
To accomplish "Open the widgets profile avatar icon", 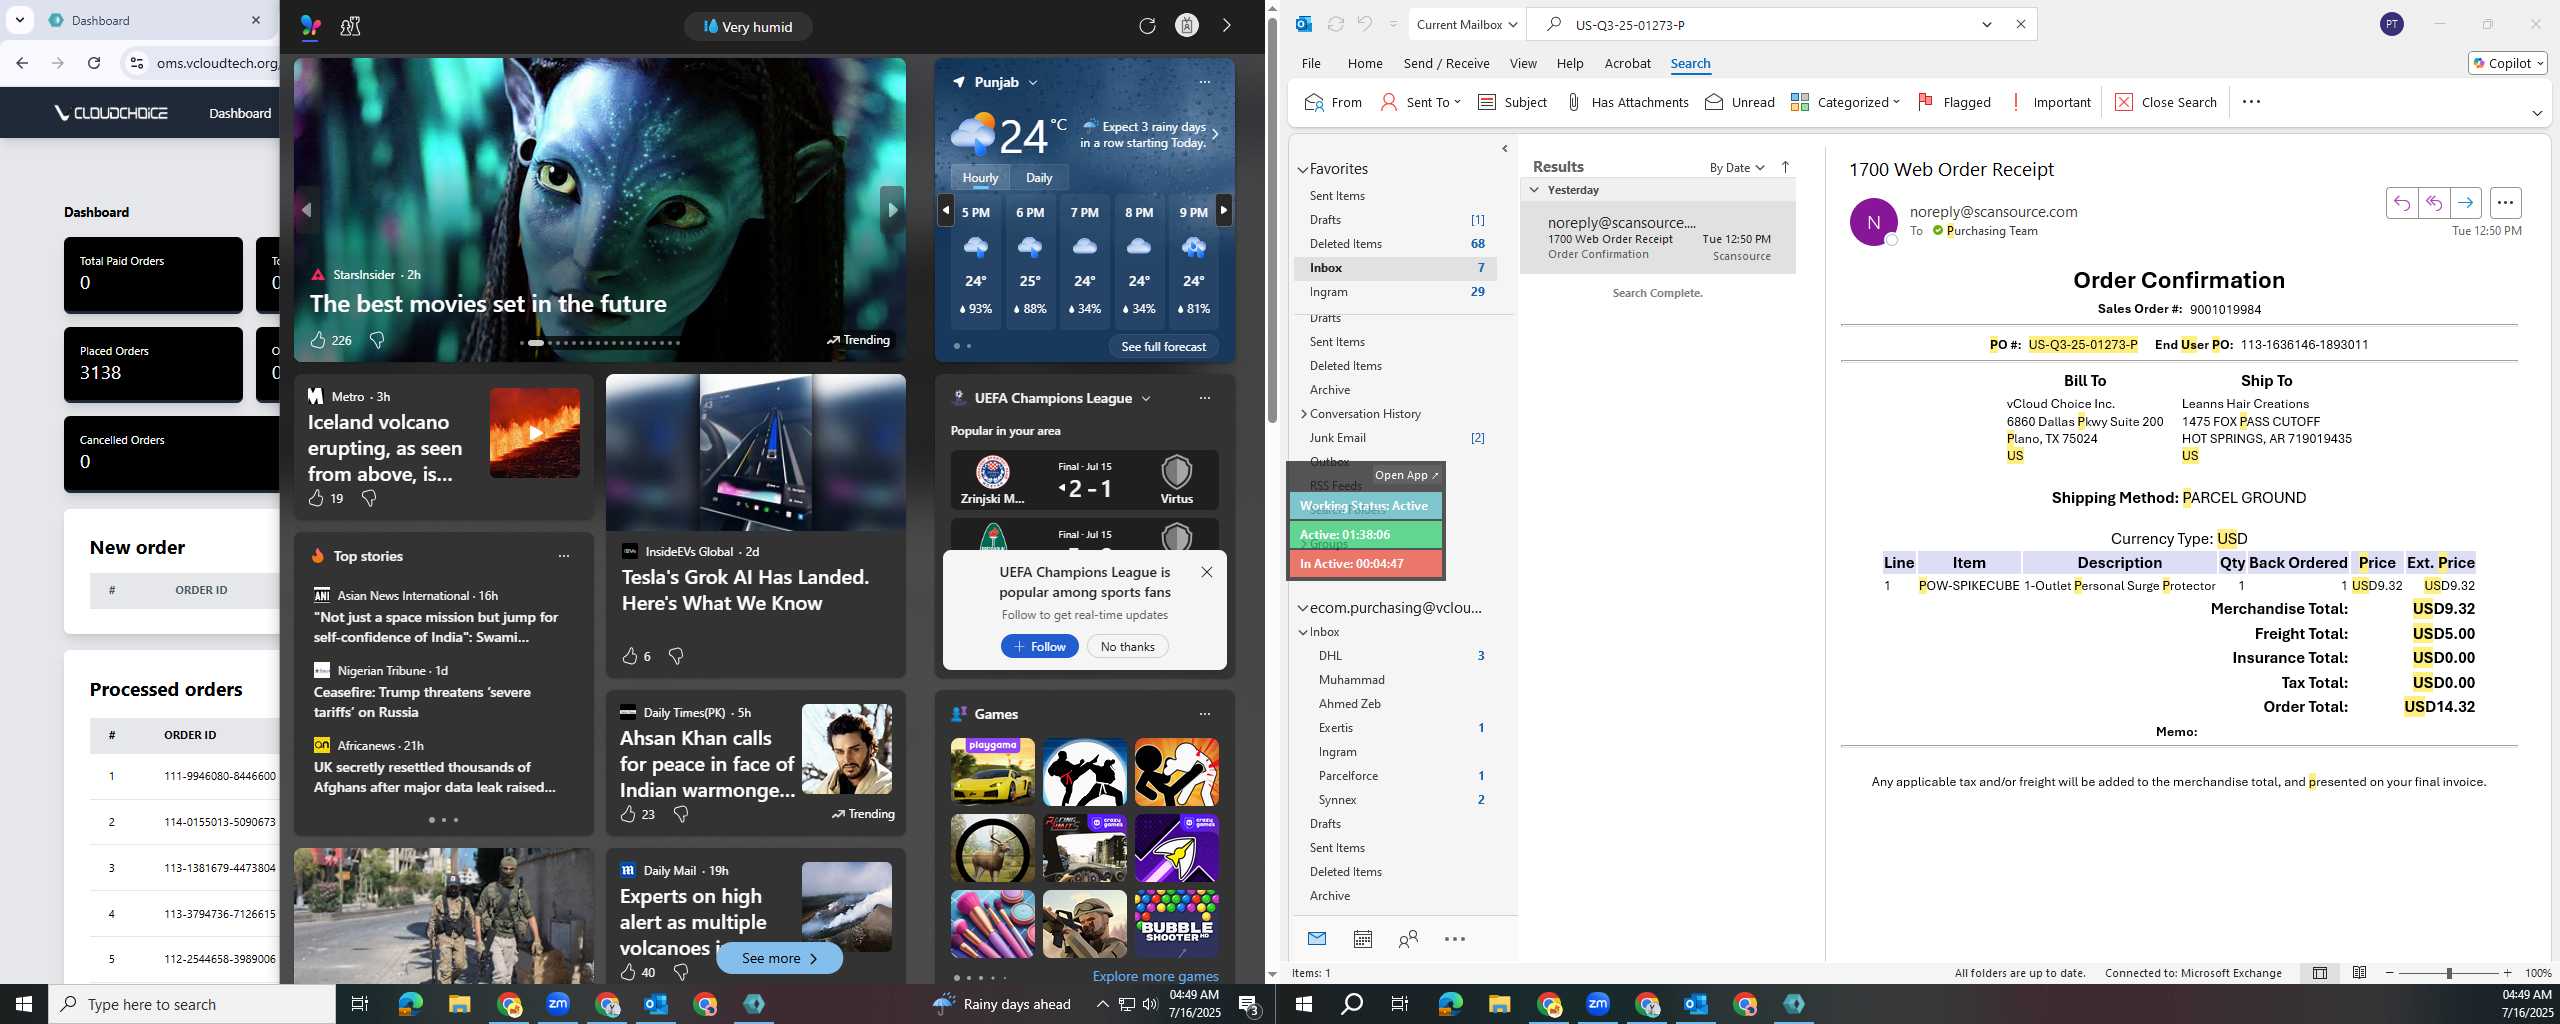I will click(x=1187, y=26).
